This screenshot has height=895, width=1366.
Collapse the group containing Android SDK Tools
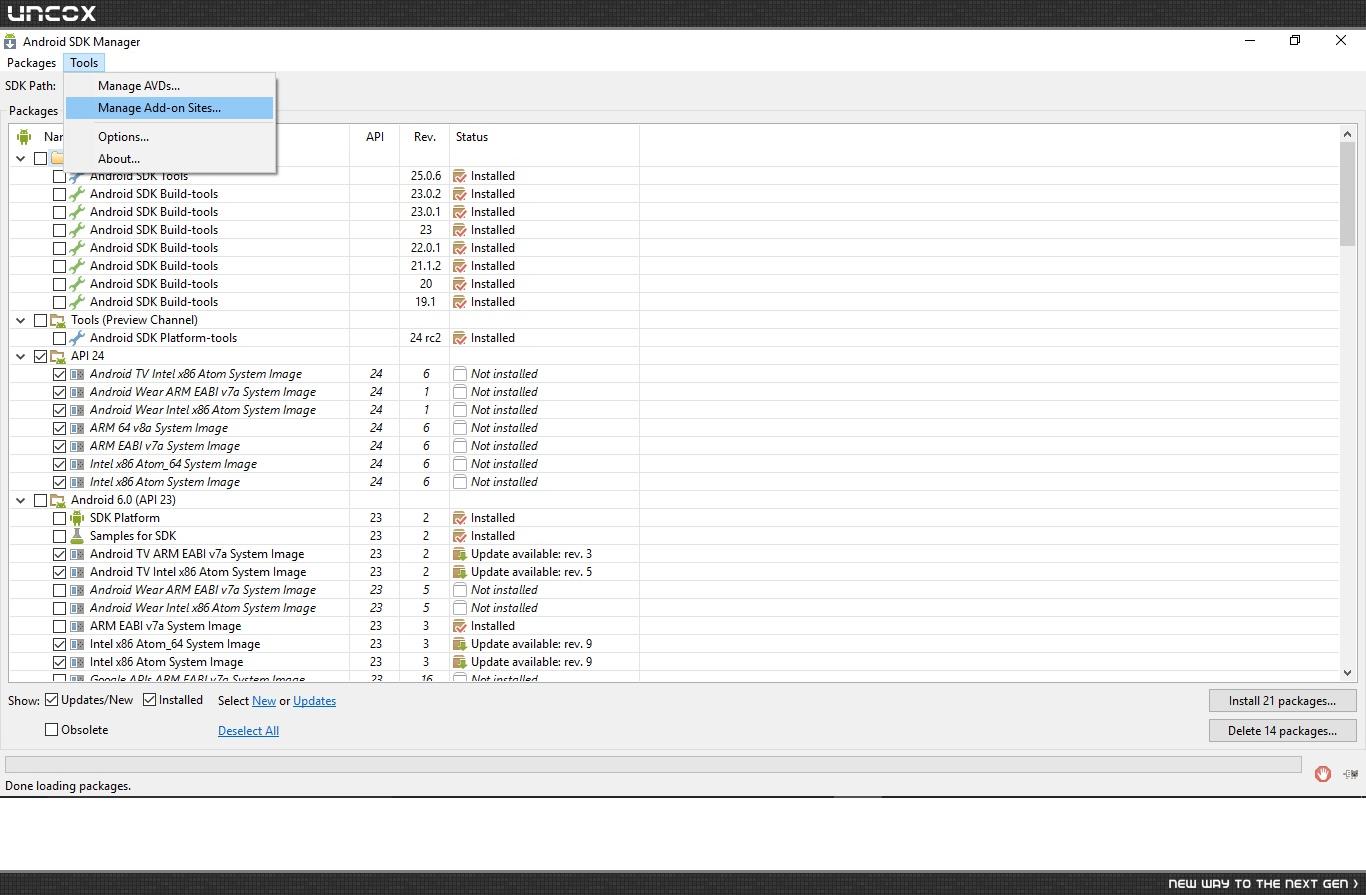21,158
